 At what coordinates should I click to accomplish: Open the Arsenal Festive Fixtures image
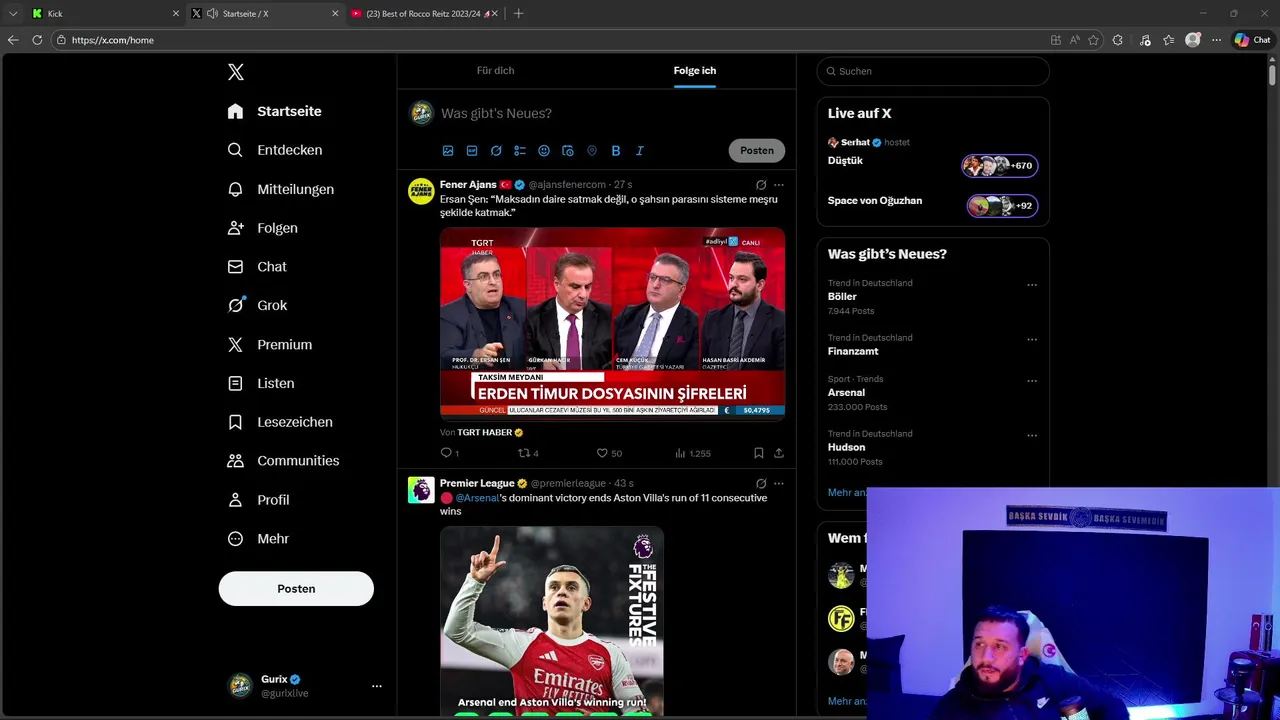pyautogui.click(x=552, y=621)
